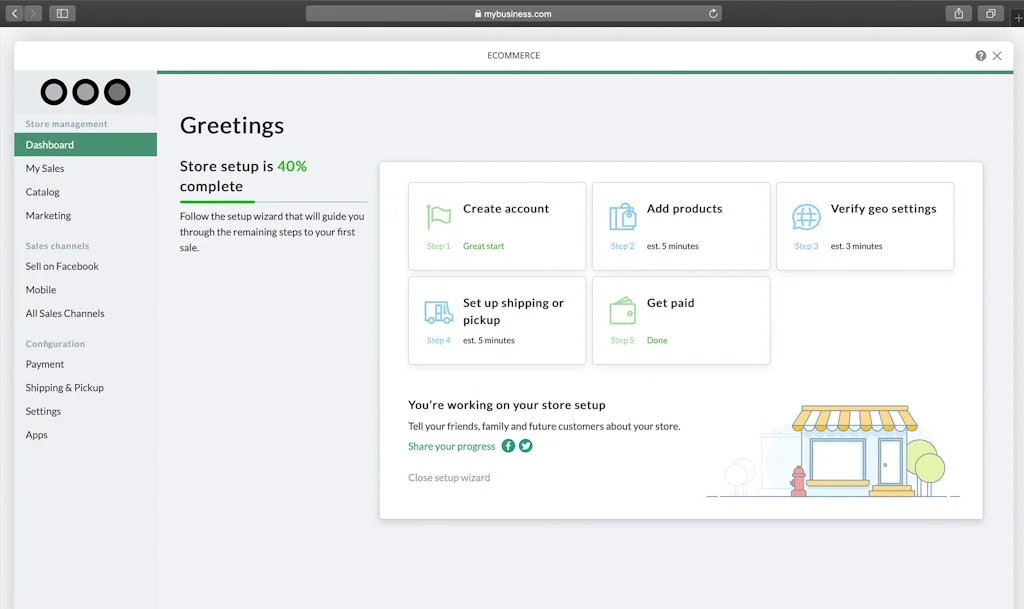Click the Close setup wizard link
Viewport: 1024px width, 609px height.
(x=449, y=478)
